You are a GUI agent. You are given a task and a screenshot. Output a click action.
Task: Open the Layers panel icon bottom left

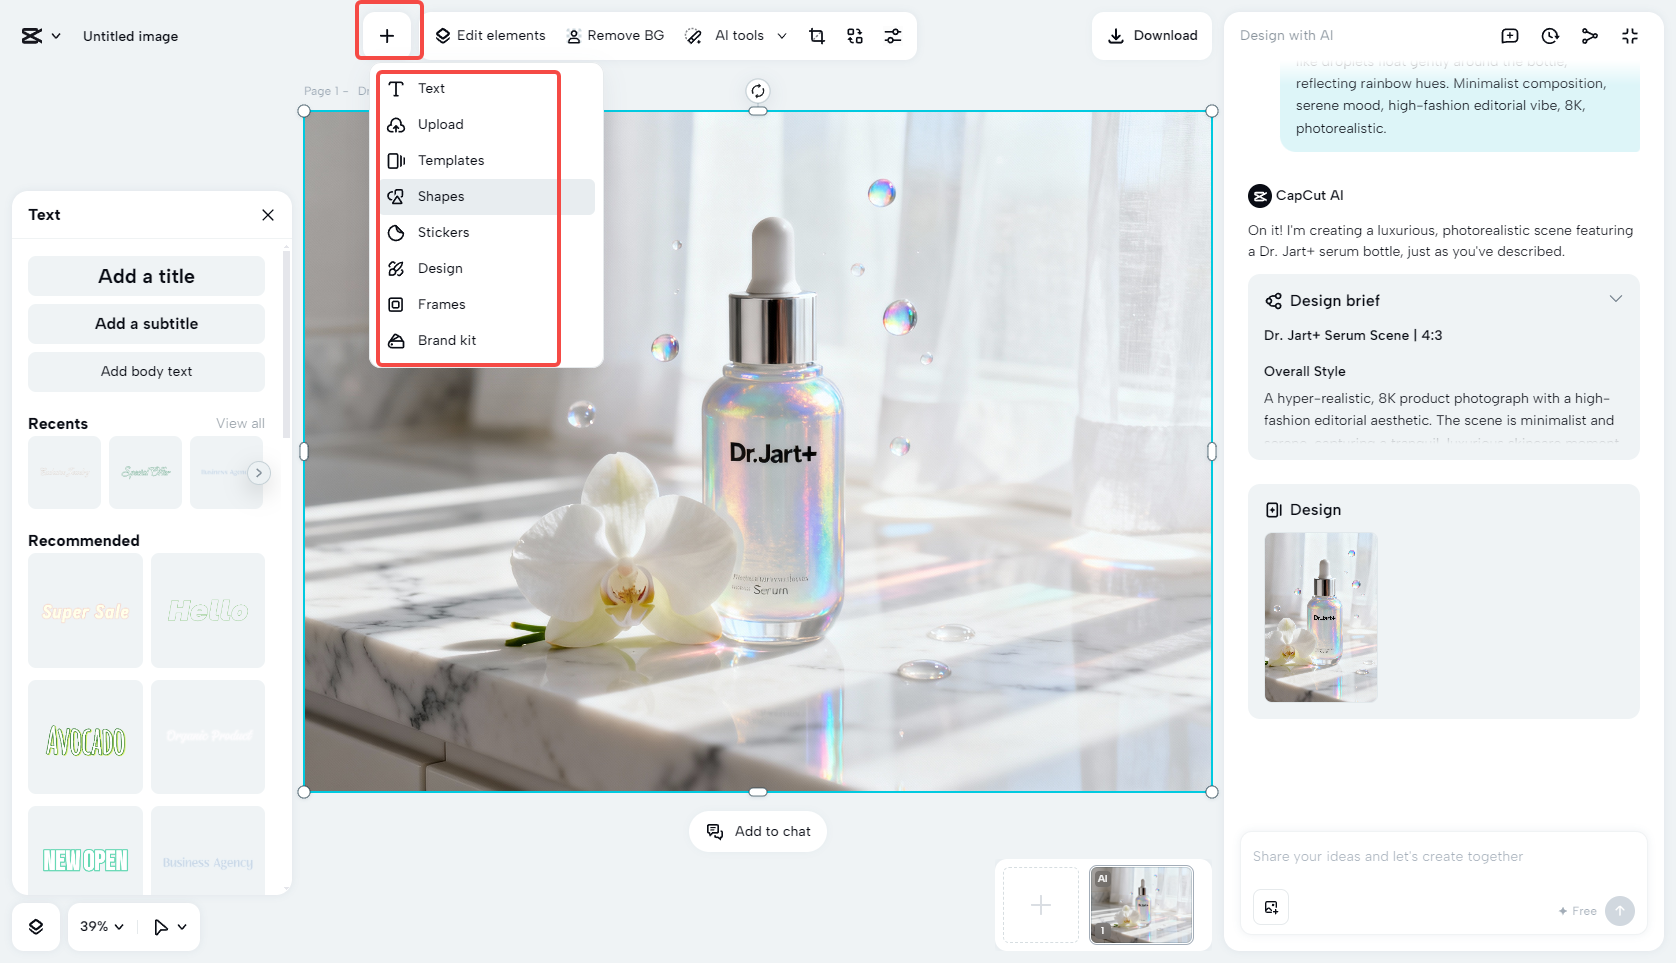pos(36,926)
